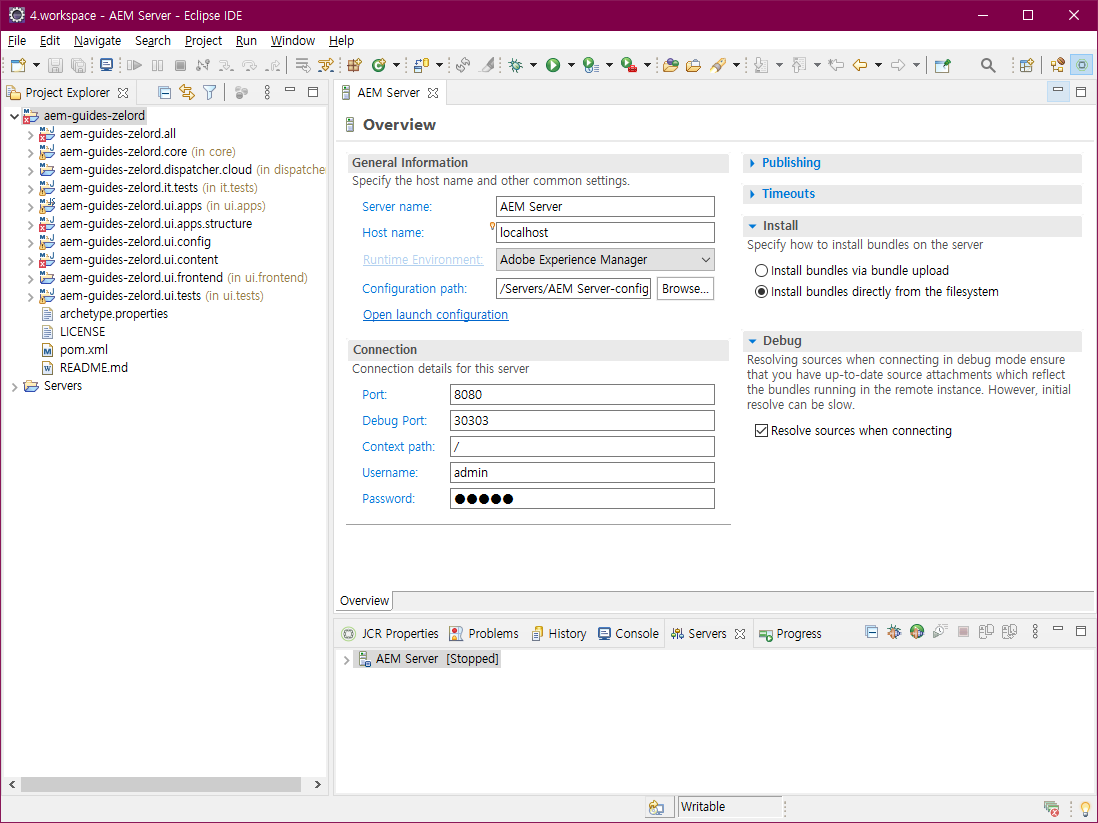Open the File menu

(x=17, y=41)
